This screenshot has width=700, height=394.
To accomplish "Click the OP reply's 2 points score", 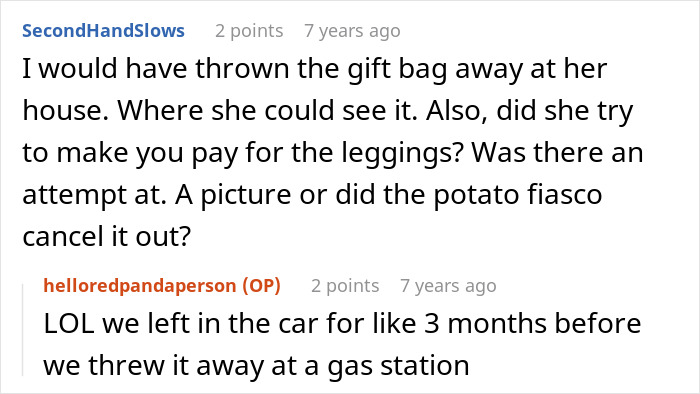I will coord(345,286).
